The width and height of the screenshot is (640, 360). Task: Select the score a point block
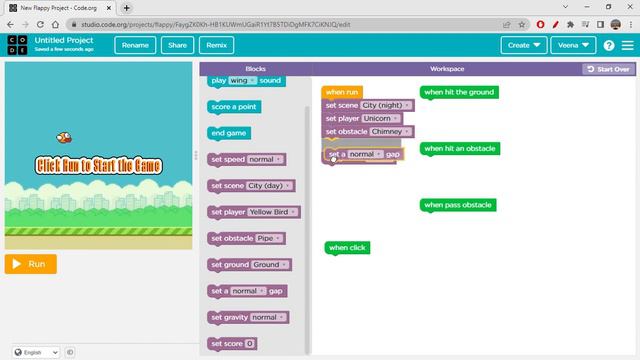tap(234, 107)
